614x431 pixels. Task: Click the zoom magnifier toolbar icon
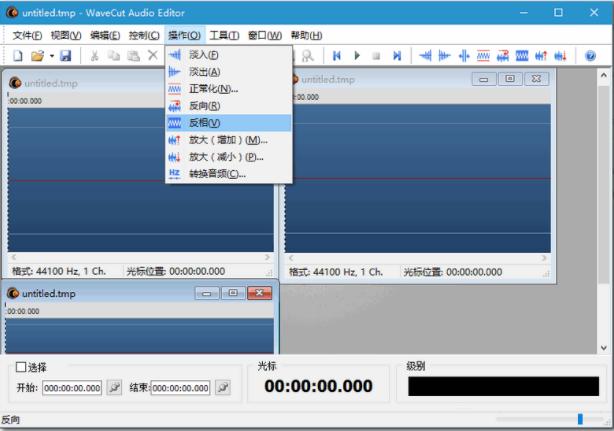[308, 56]
